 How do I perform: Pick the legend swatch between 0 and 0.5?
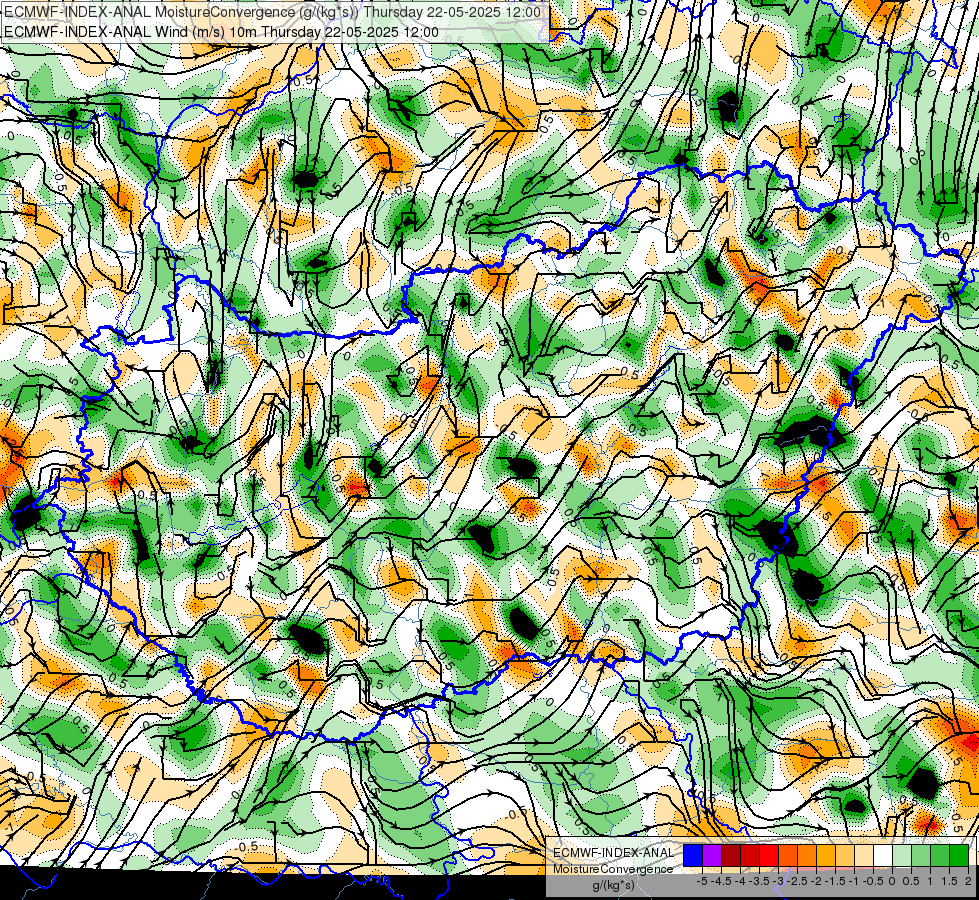click(x=902, y=855)
